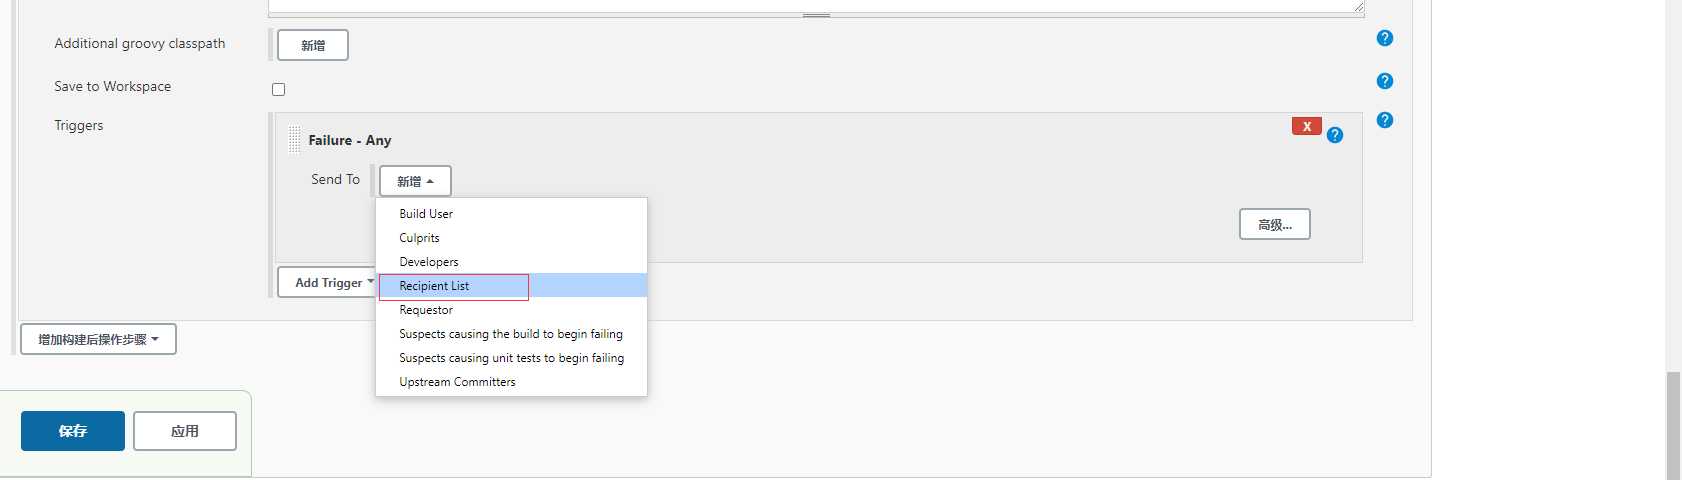This screenshot has width=1682, height=480.
Task: Grab the drag handle beside Failure - Any
Action: (294, 140)
